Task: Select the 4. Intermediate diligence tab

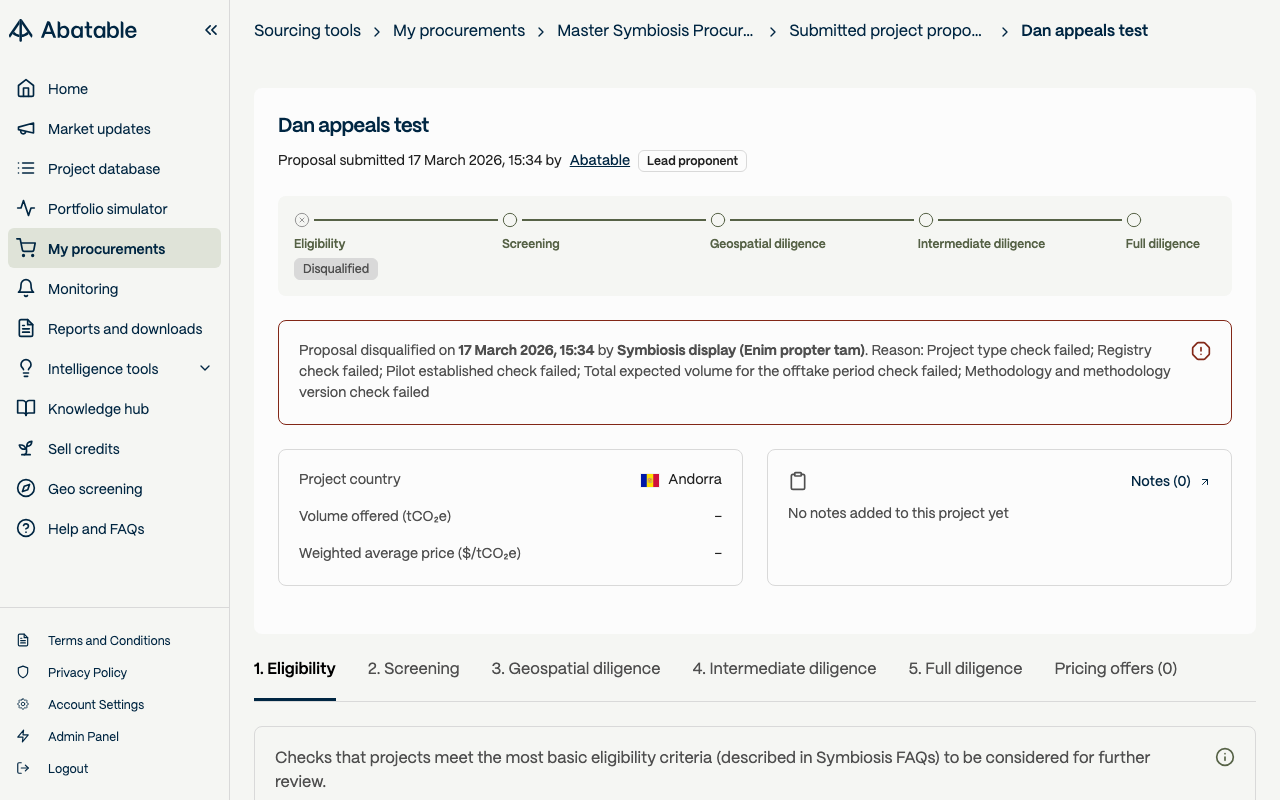Action: click(x=785, y=669)
